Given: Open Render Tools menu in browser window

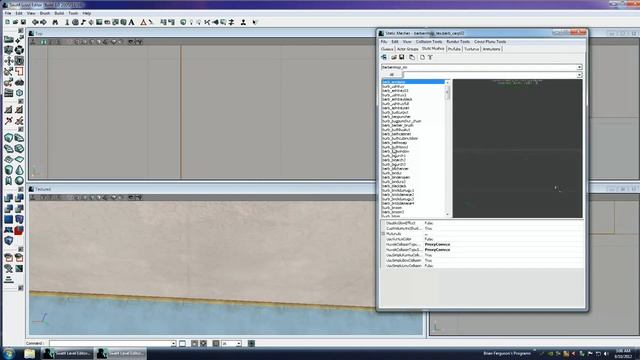Looking at the screenshot, I should (x=458, y=42).
